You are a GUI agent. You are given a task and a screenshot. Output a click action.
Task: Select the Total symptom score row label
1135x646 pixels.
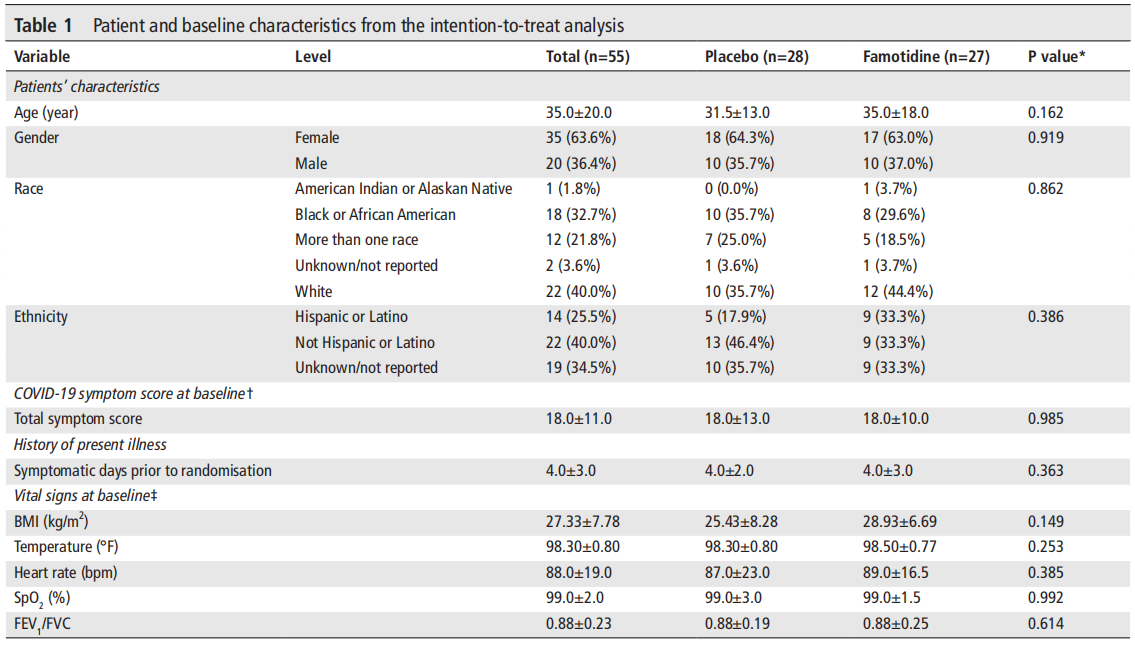[78, 419]
